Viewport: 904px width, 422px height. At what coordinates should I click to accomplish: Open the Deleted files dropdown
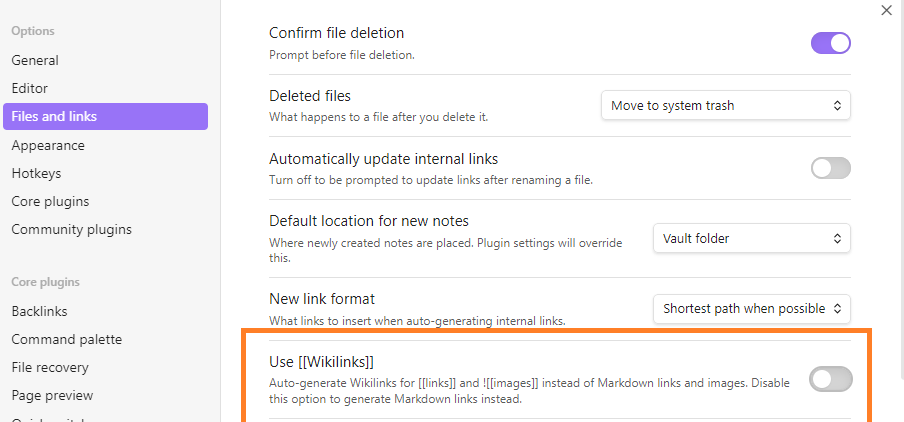[x=726, y=106]
